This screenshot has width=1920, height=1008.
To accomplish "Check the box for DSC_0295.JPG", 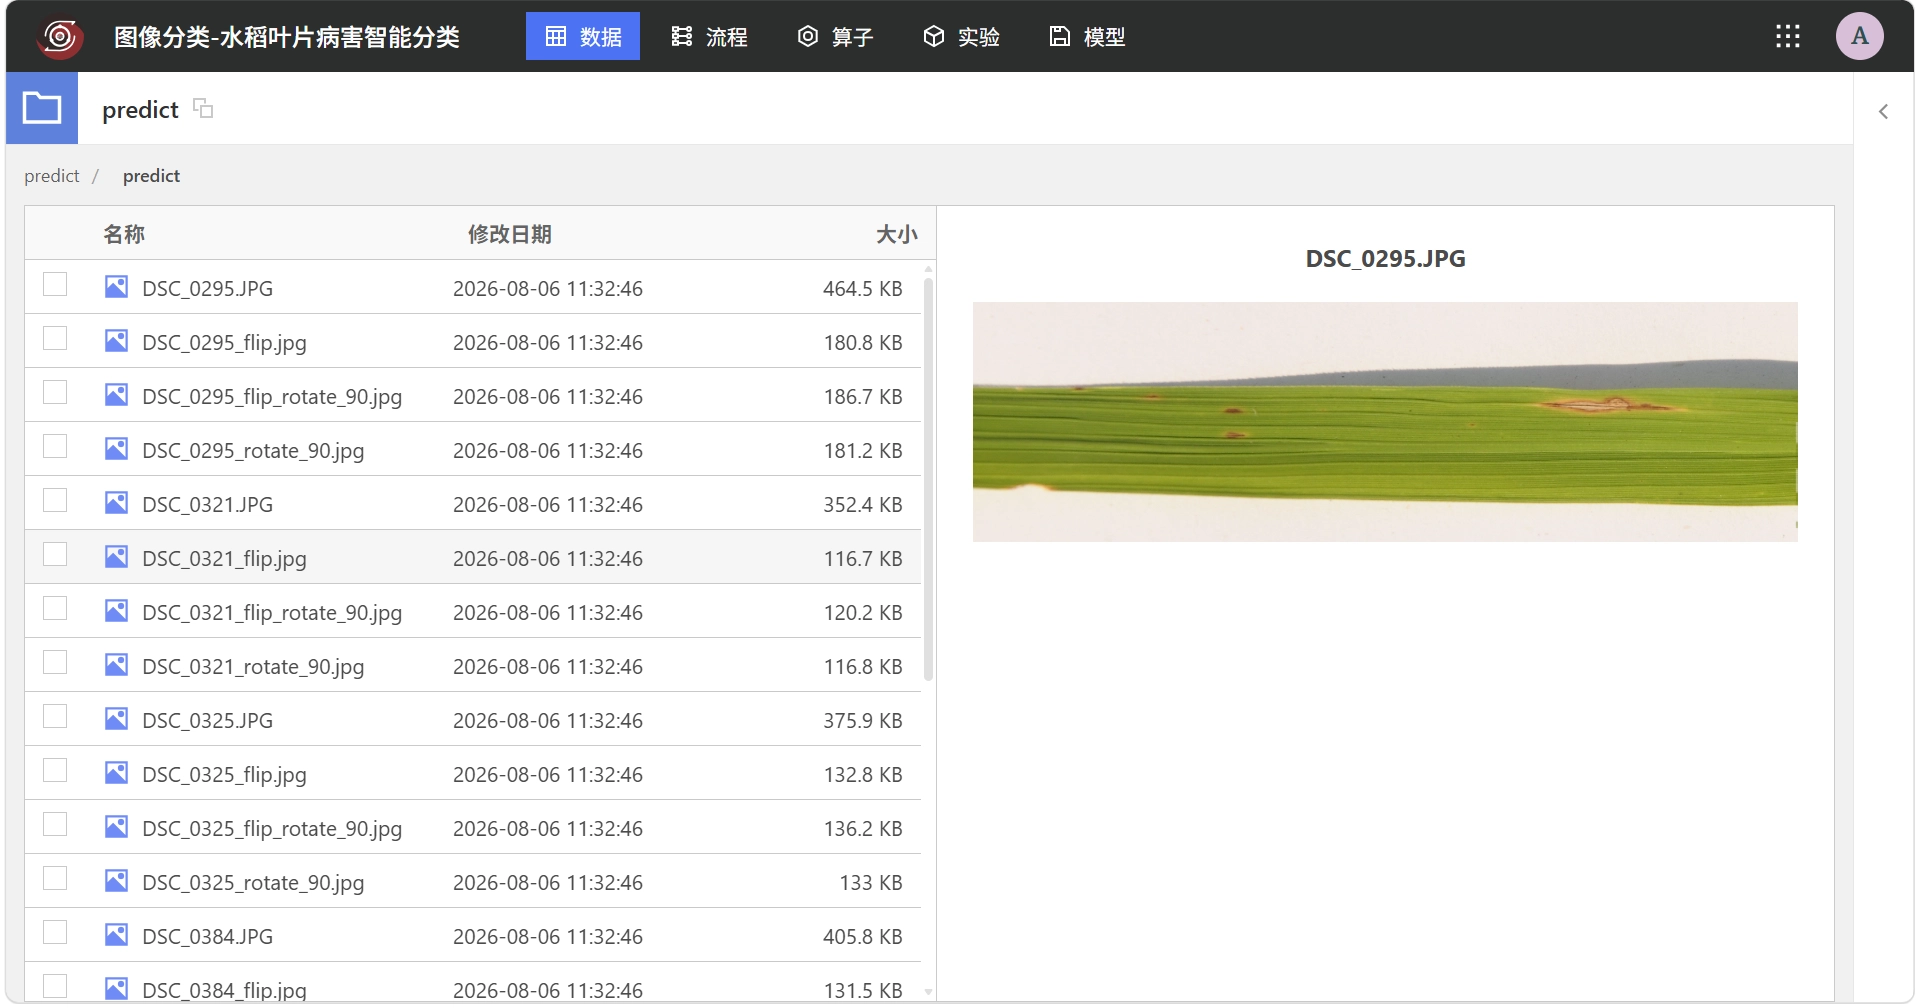I will [x=55, y=284].
